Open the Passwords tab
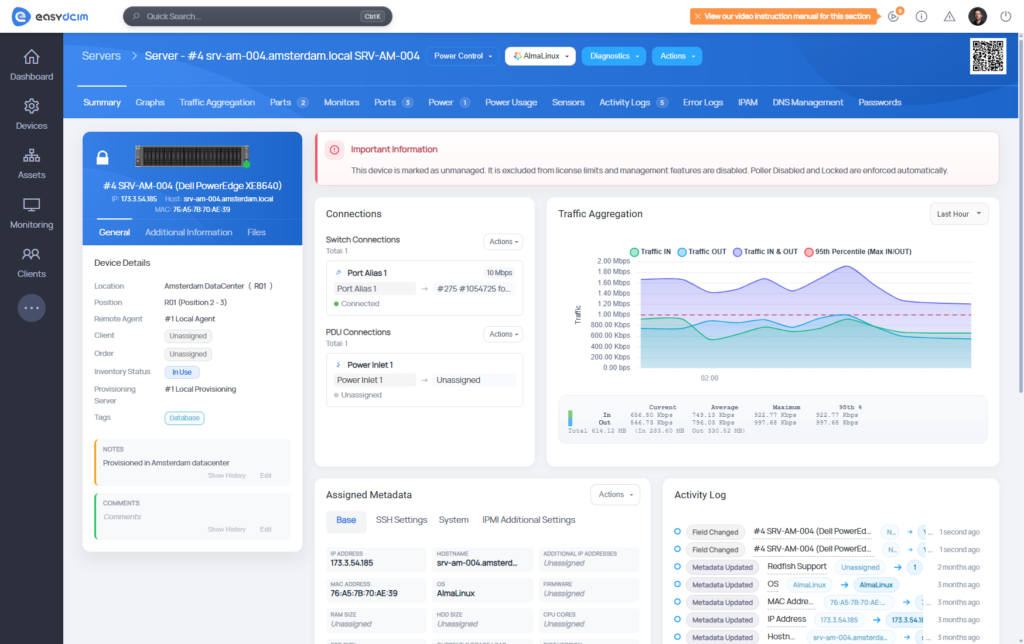The width and height of the screenshot is (1024, 644). tap(879, 103)
